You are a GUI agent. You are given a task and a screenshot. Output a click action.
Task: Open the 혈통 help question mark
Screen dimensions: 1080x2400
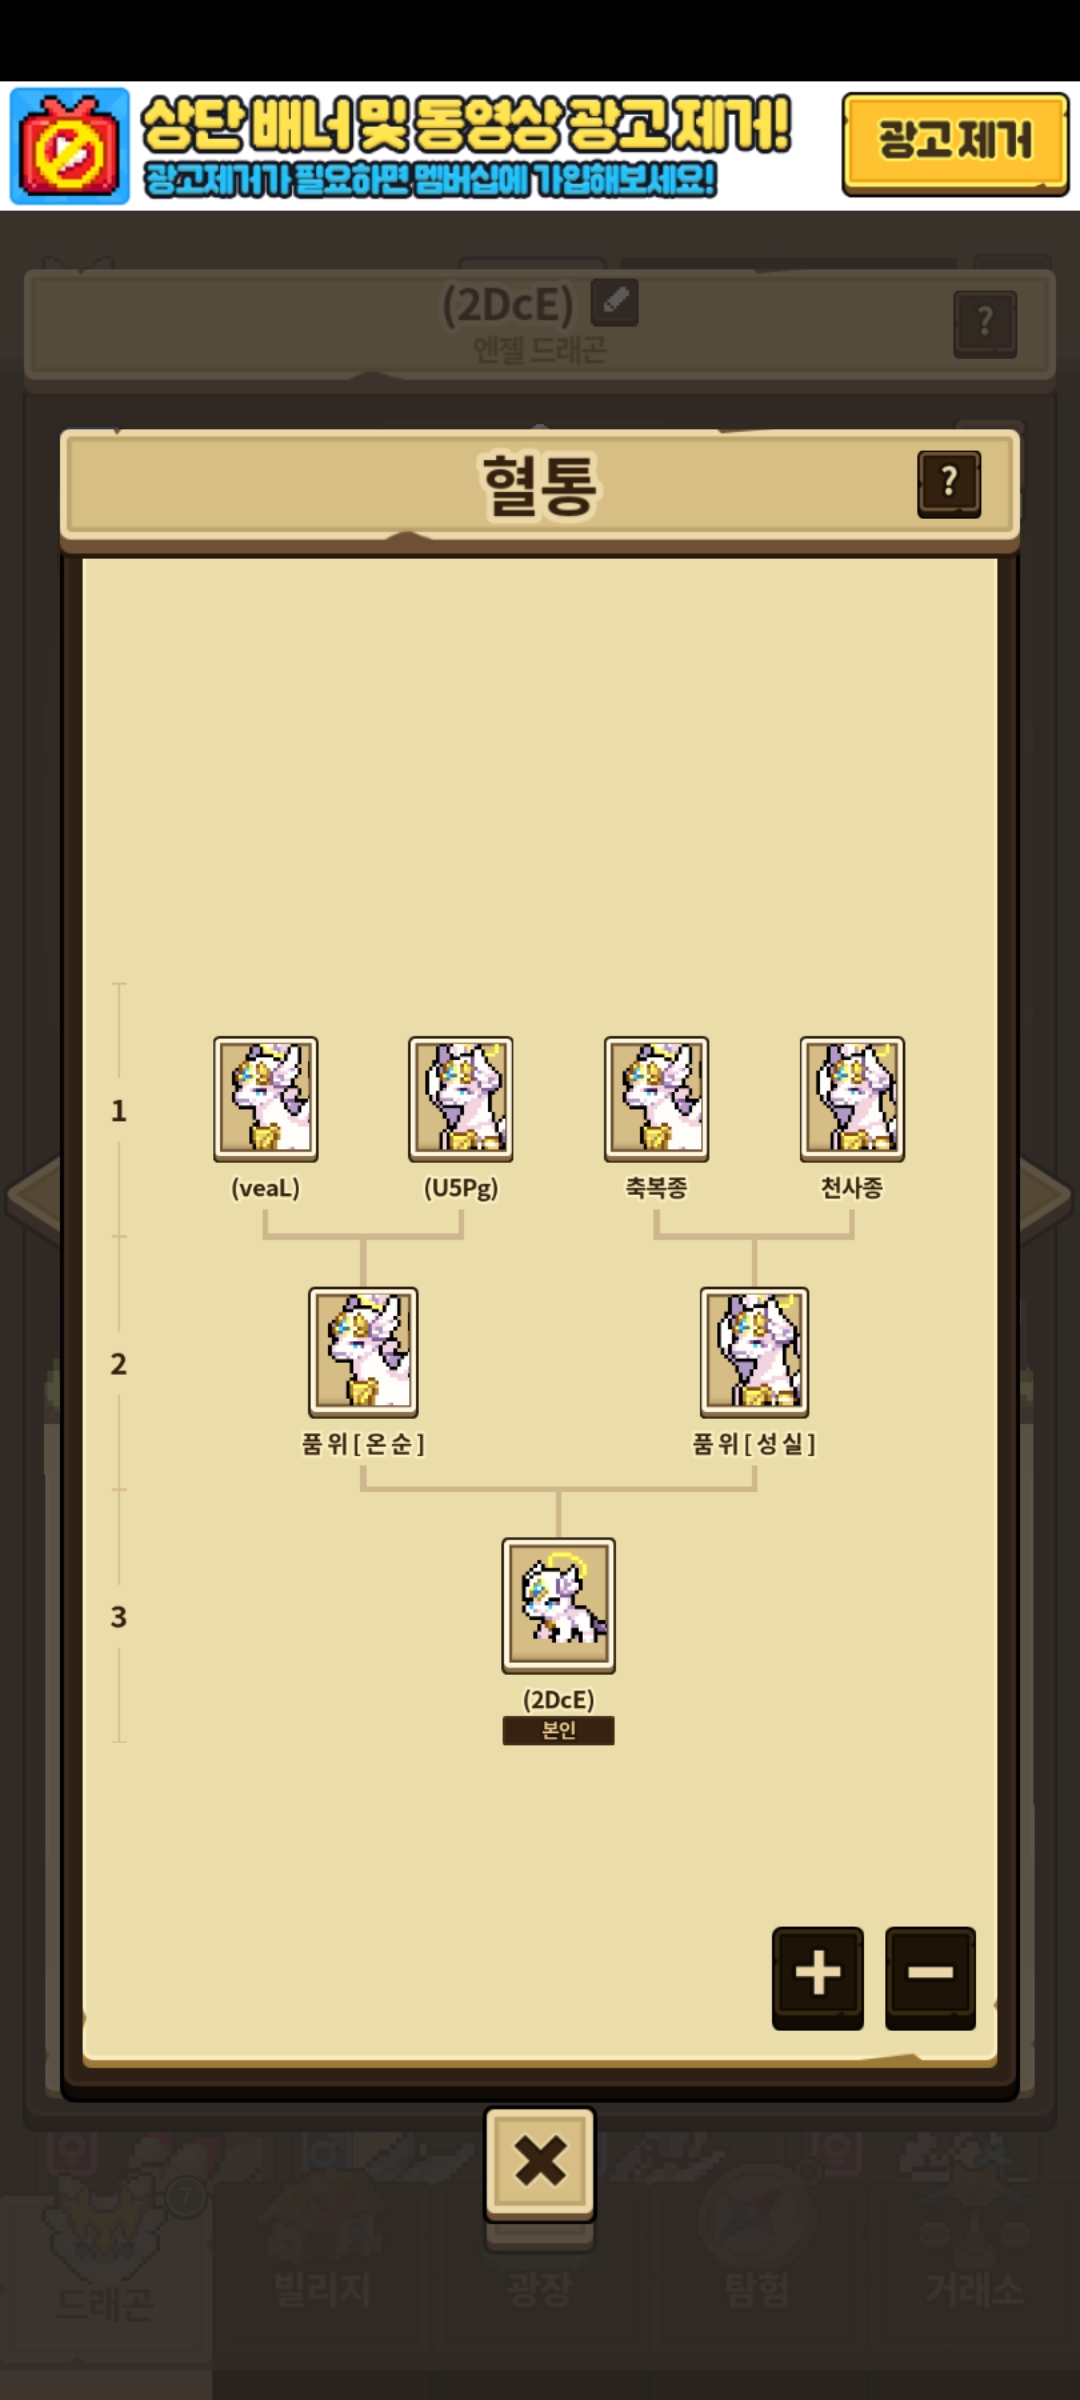click(x=949, y=484)
